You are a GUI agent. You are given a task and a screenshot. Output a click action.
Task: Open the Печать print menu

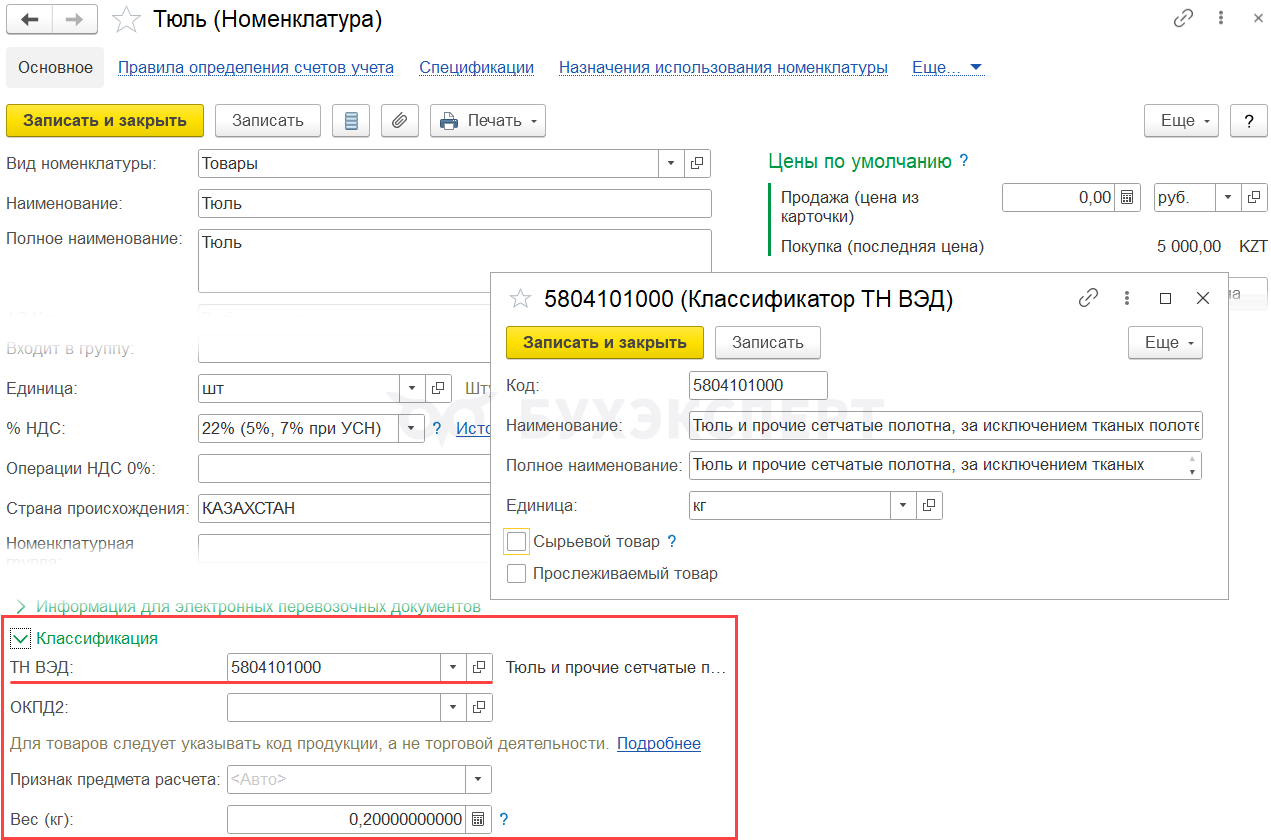pyautogui.click(x=488, y=120)
